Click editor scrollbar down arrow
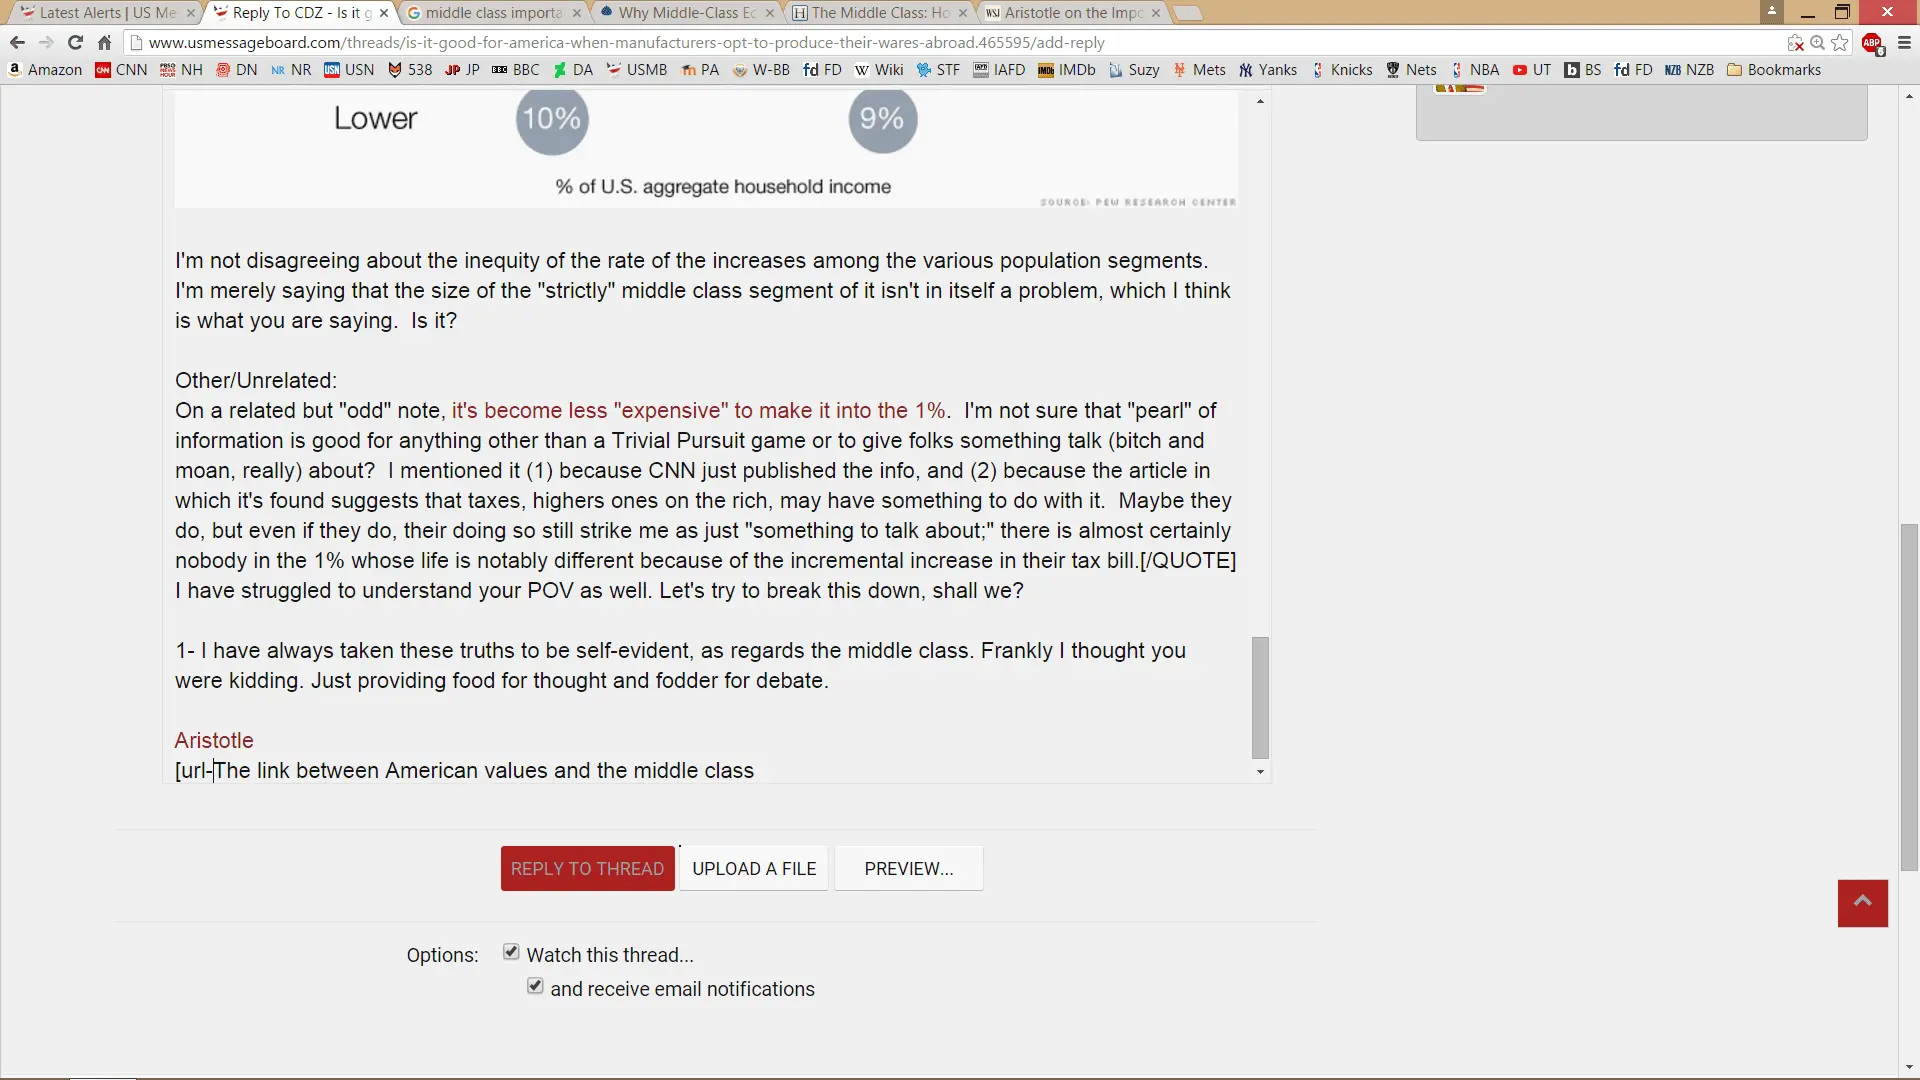The width and height of the screenshot is (1920, 1080). pyautogui.click(x=1260, y=771)
